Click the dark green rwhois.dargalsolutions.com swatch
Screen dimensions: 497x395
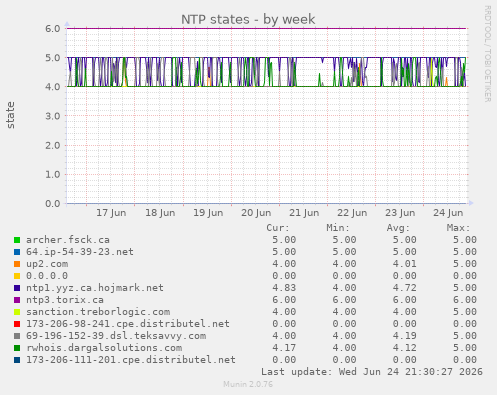[17, 348]
